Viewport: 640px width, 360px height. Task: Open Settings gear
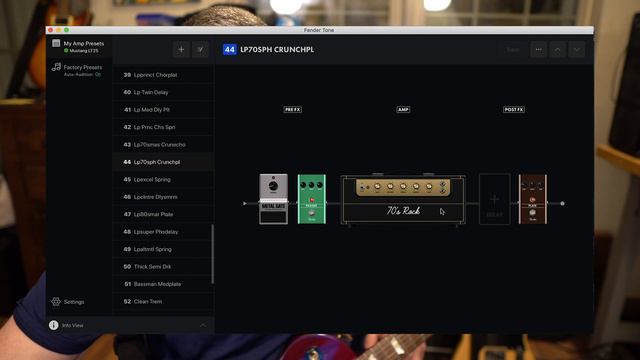(x=56, y=302)
